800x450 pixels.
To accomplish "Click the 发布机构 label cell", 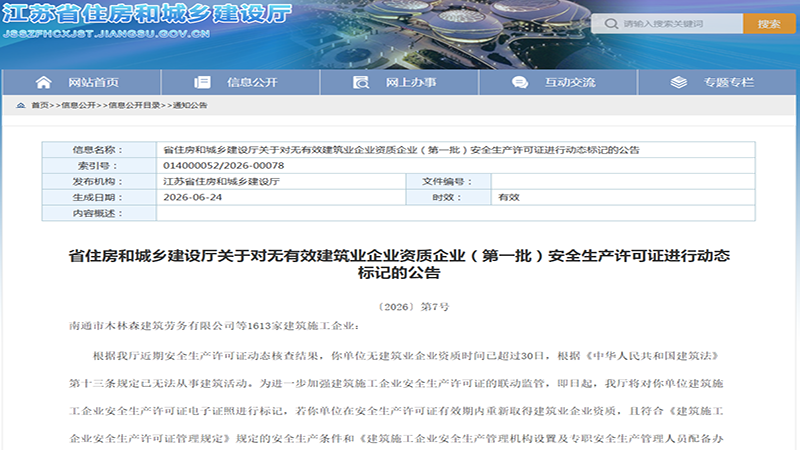I will pyautogui.click(x=99, y=181).
